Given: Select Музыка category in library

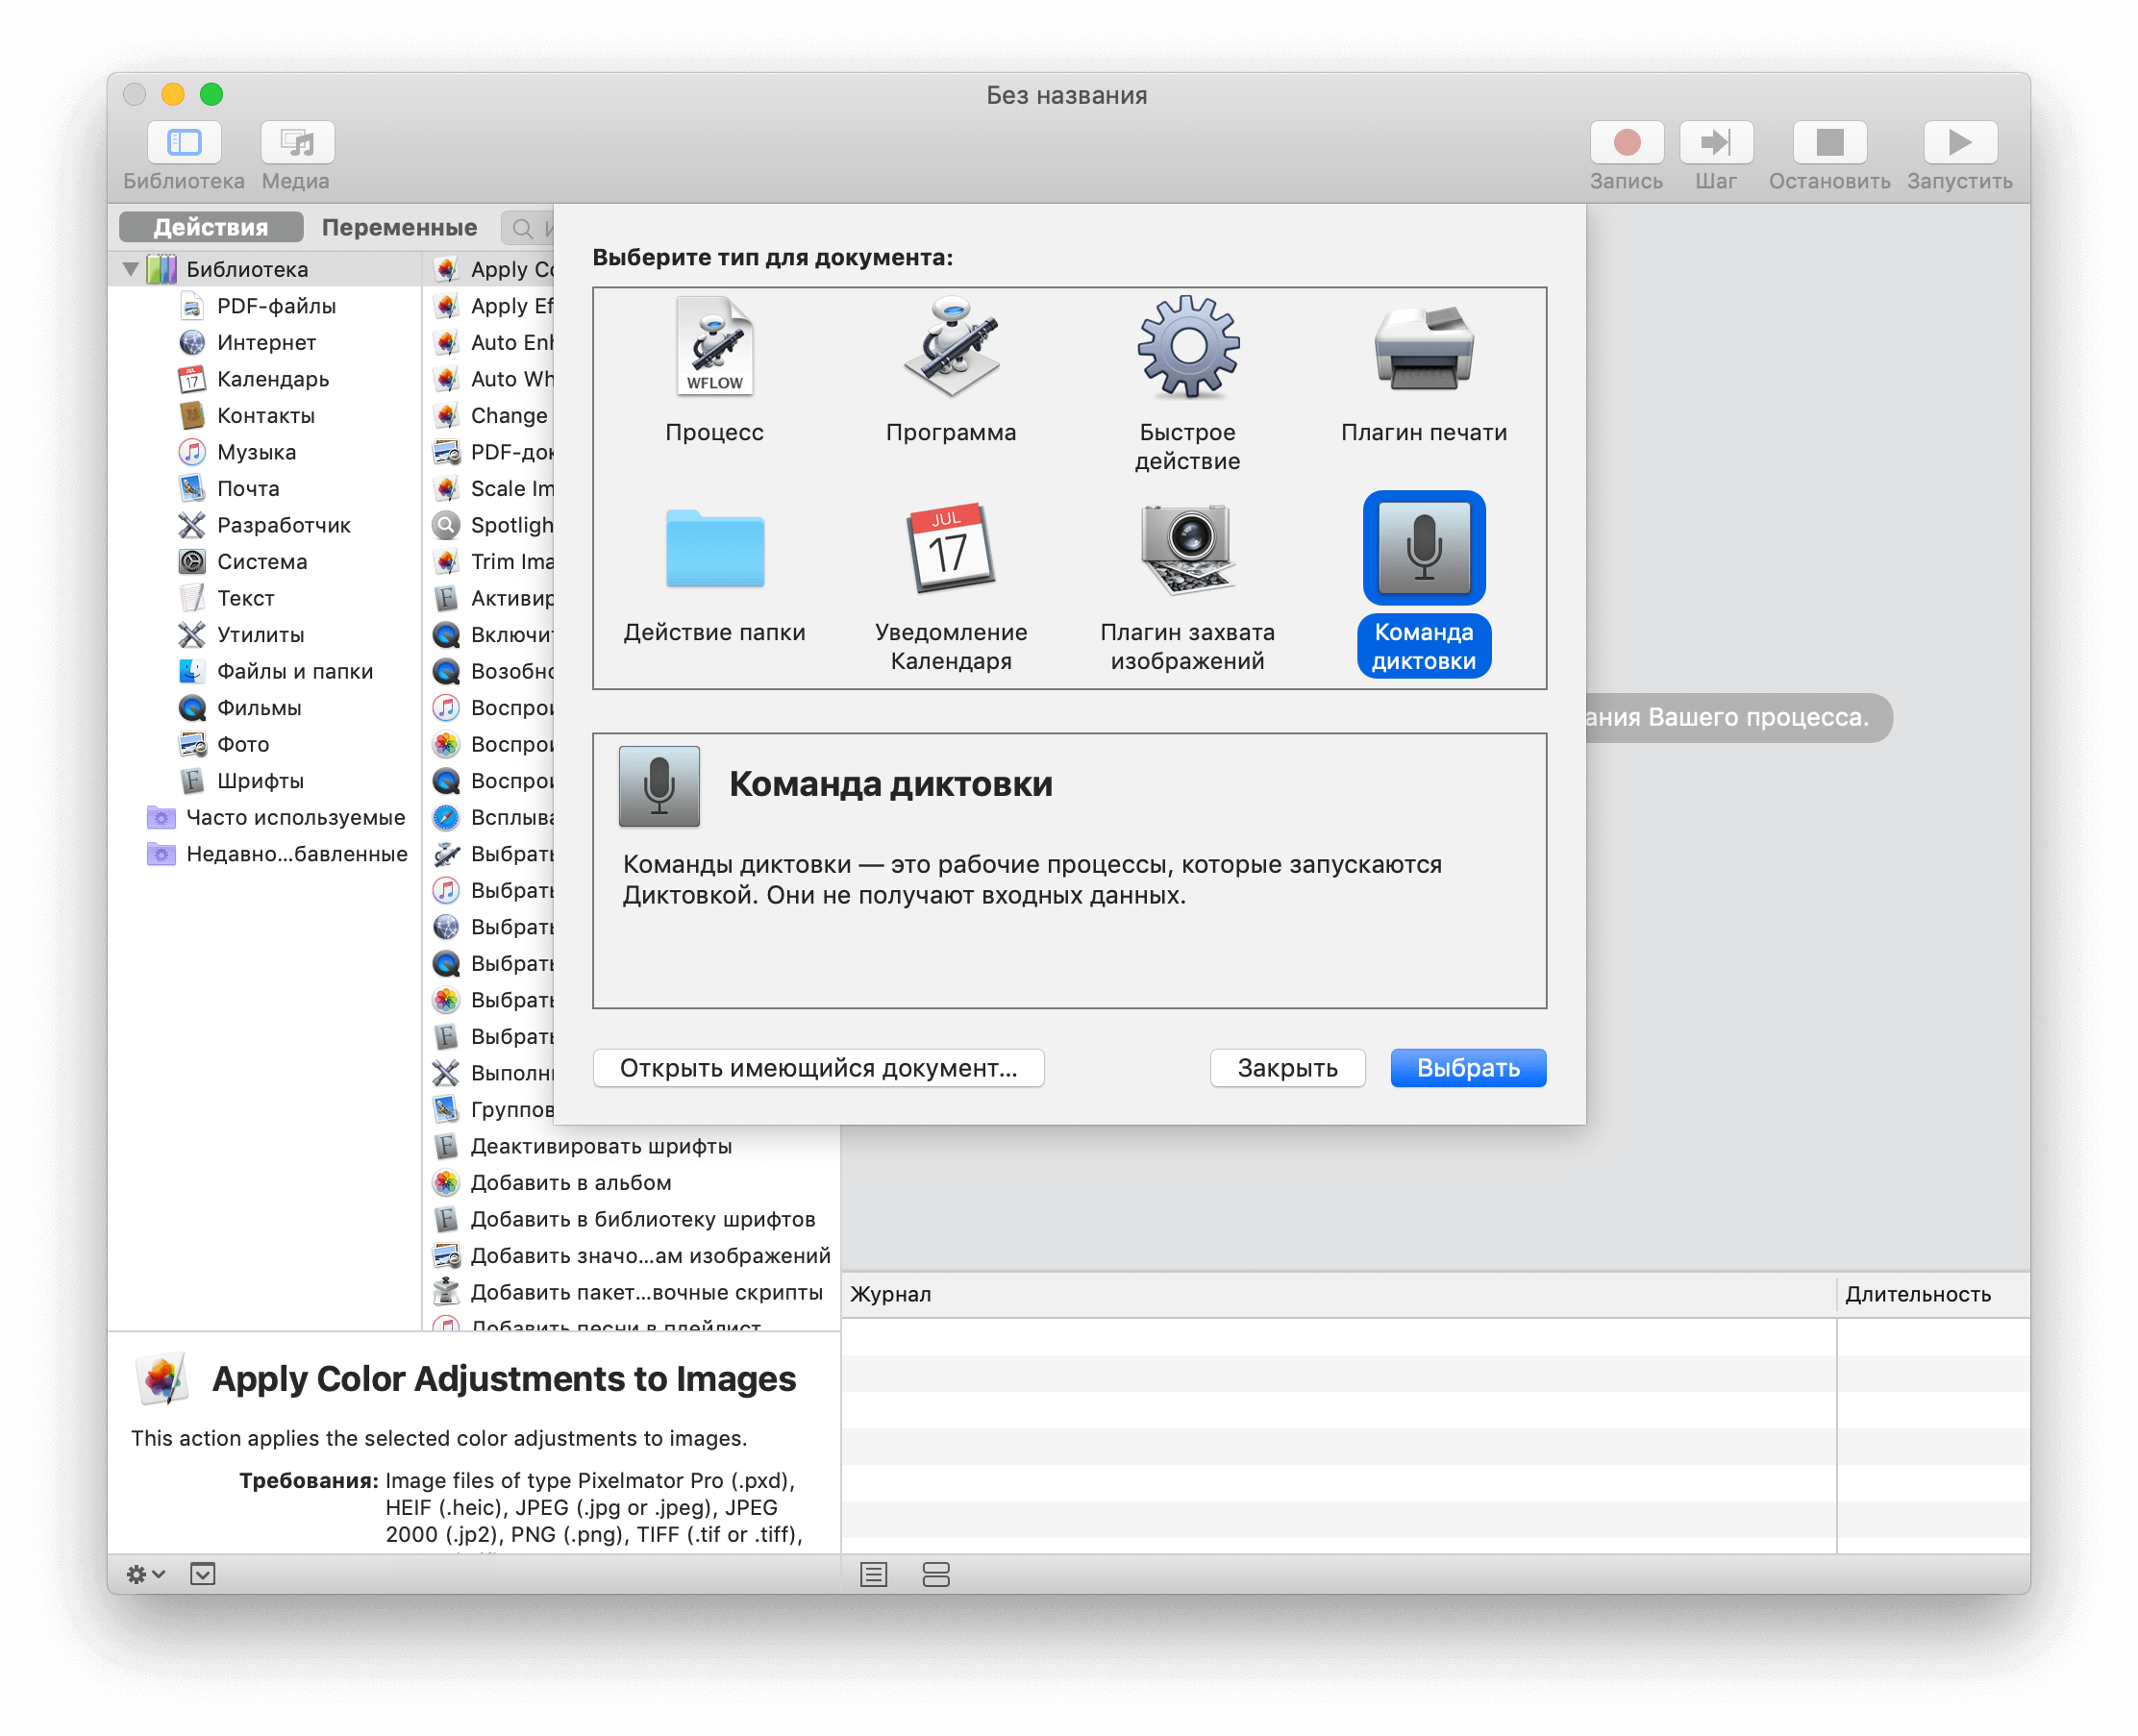Looking at the screenshot, I should point(264,452).
